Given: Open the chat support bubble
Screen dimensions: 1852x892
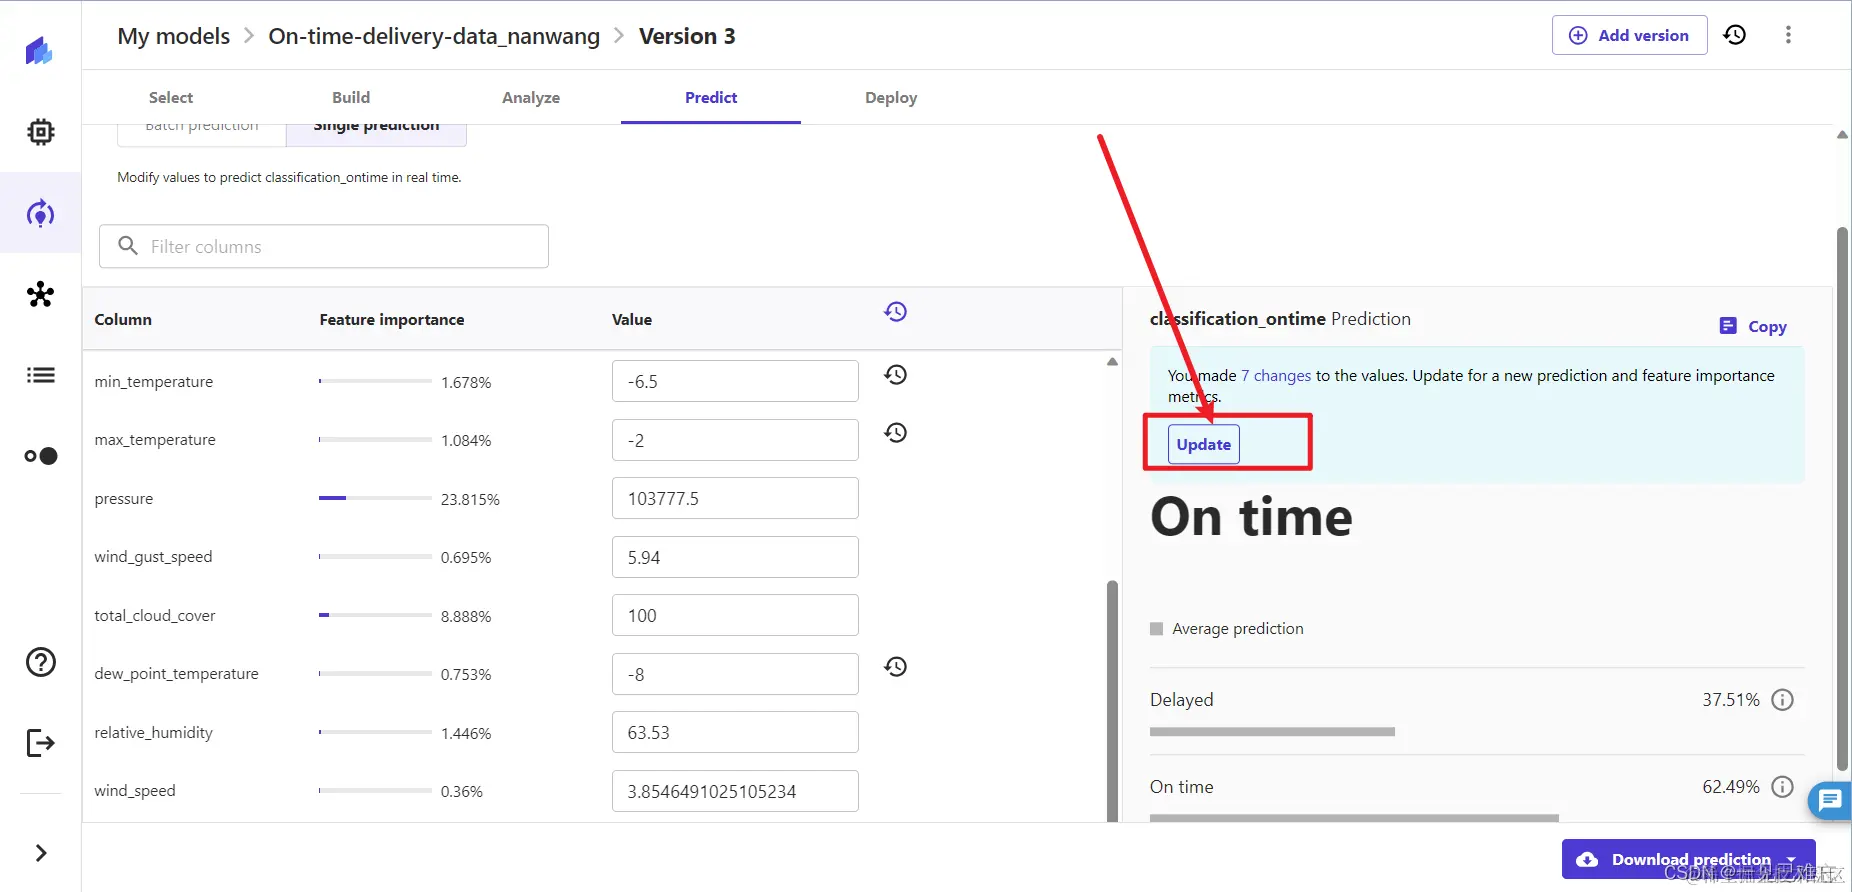Looking at the screenshot, I should pos(1830,800).
